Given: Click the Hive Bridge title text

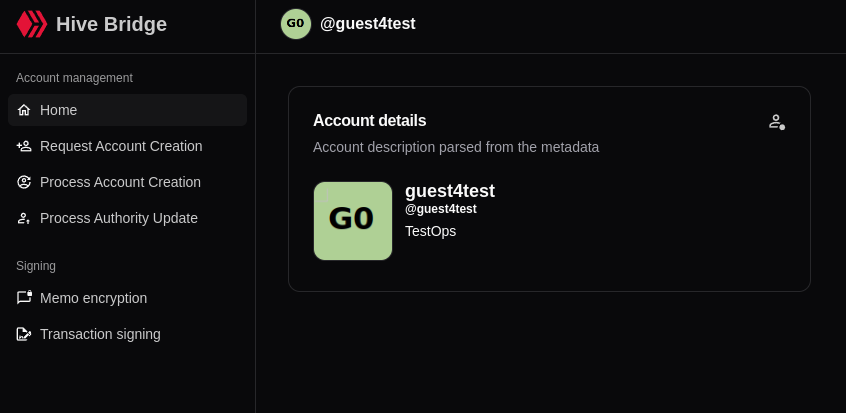Looking at the screenshot, I should coord(111,24).
